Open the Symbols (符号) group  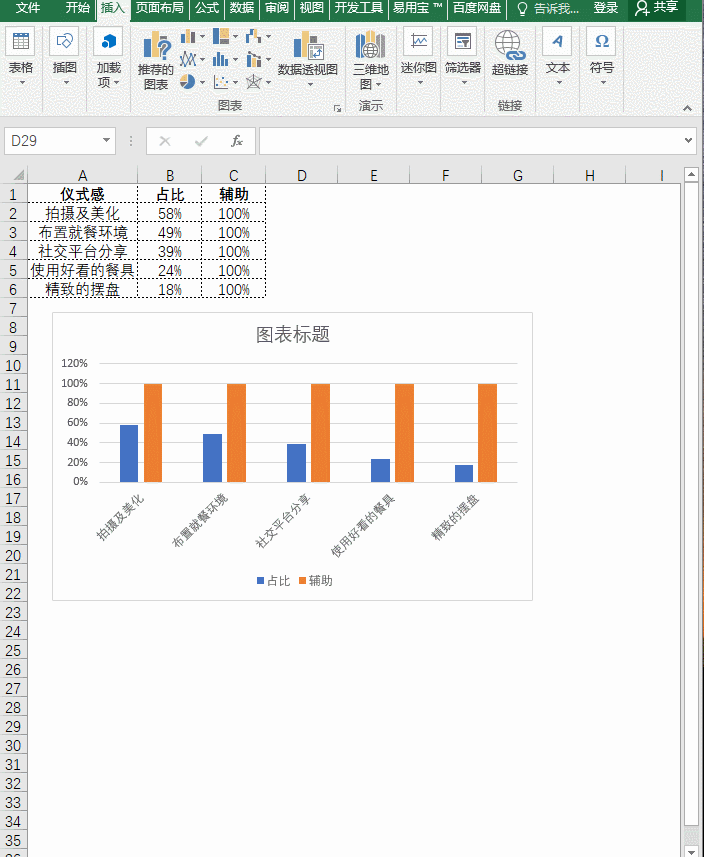(x=602, y=58)
